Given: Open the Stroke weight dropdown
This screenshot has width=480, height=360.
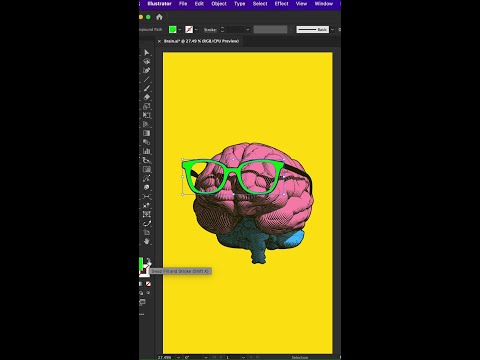Looking at the screenshot, I should pyautogui.click(x=248, y=30).
